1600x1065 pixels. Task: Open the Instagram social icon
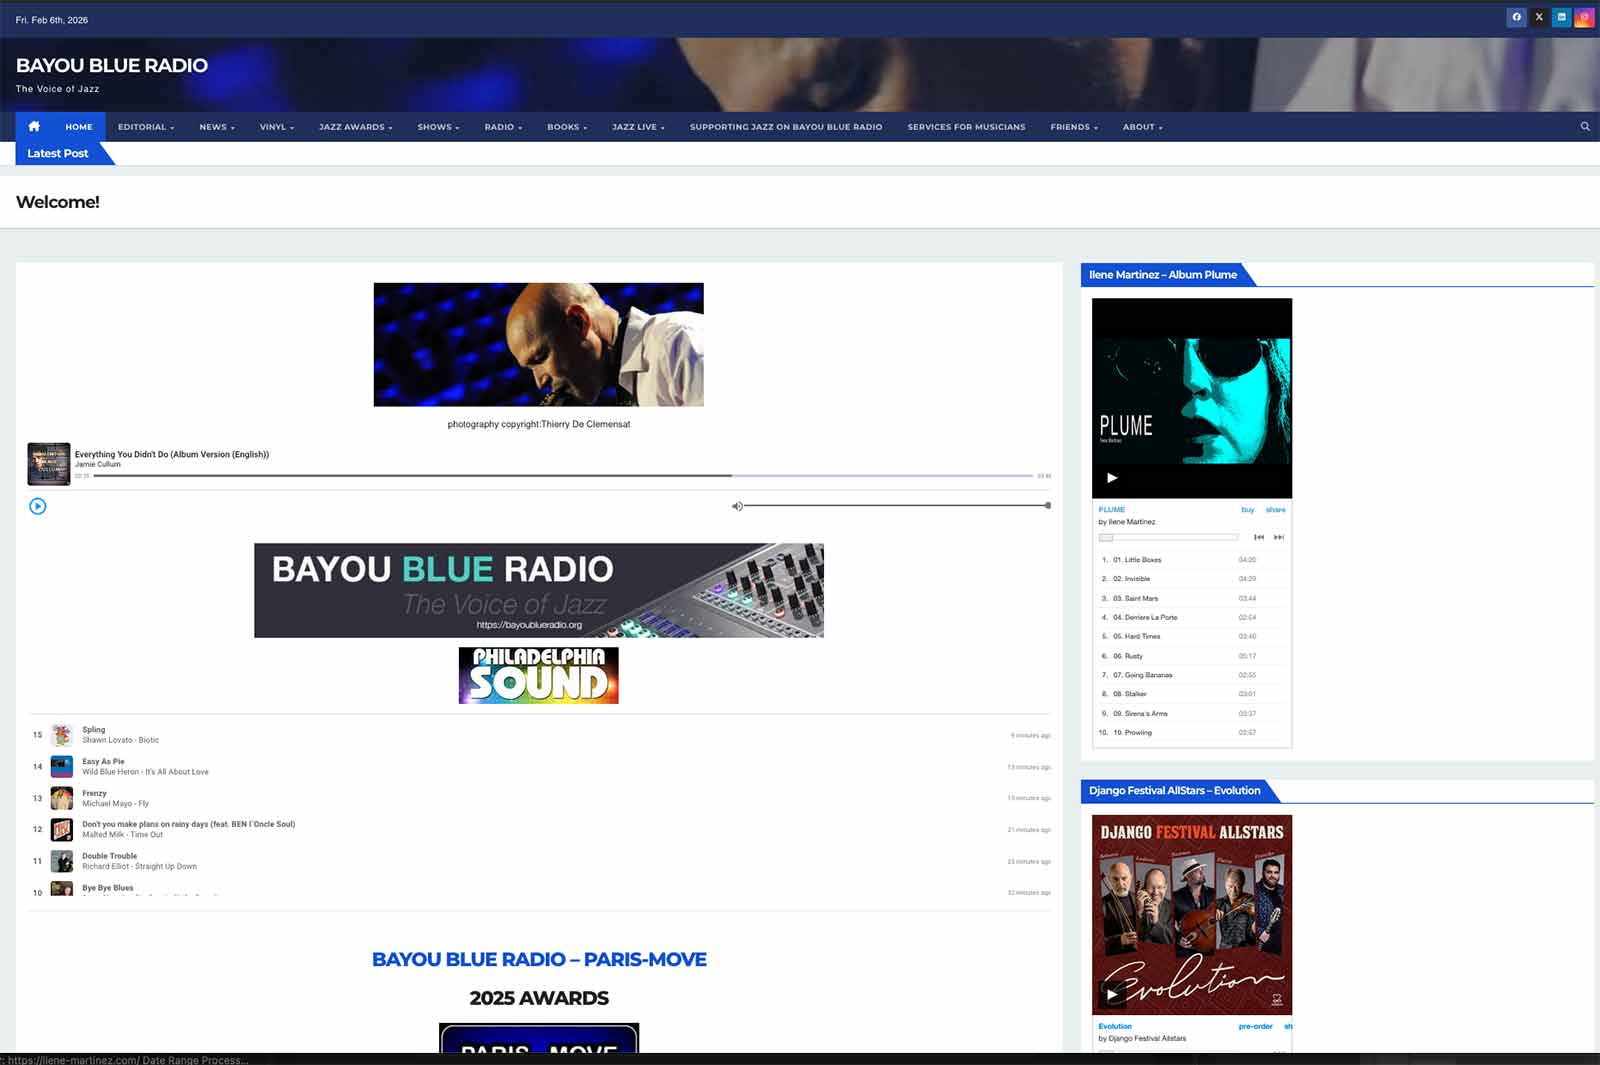click(1584, 17)
